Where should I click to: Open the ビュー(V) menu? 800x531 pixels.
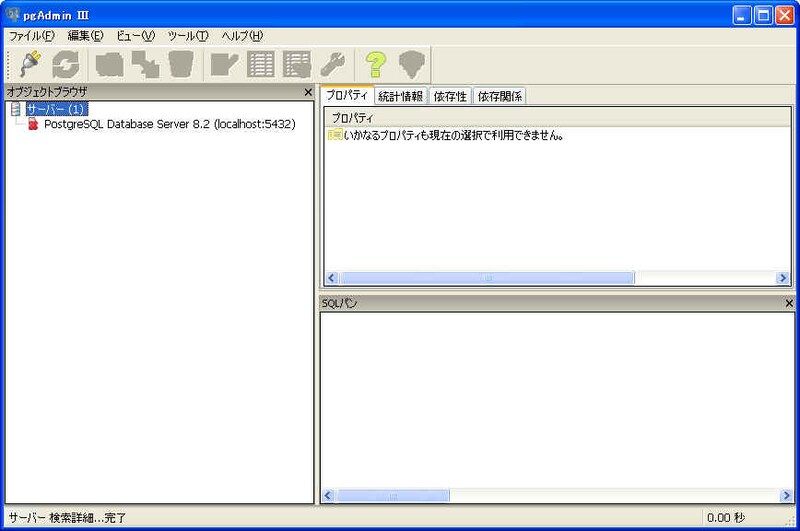click(x=135, y=36)
